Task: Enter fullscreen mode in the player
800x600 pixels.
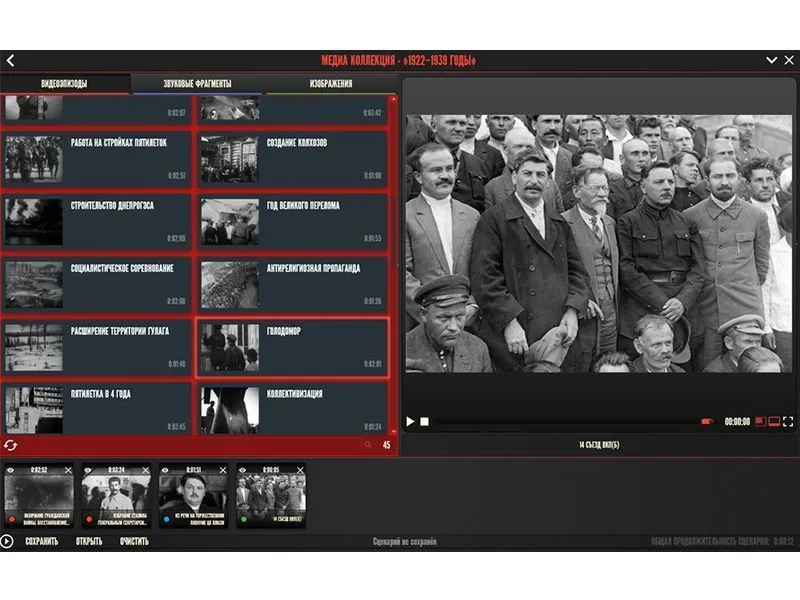Action: pos(788,422)
